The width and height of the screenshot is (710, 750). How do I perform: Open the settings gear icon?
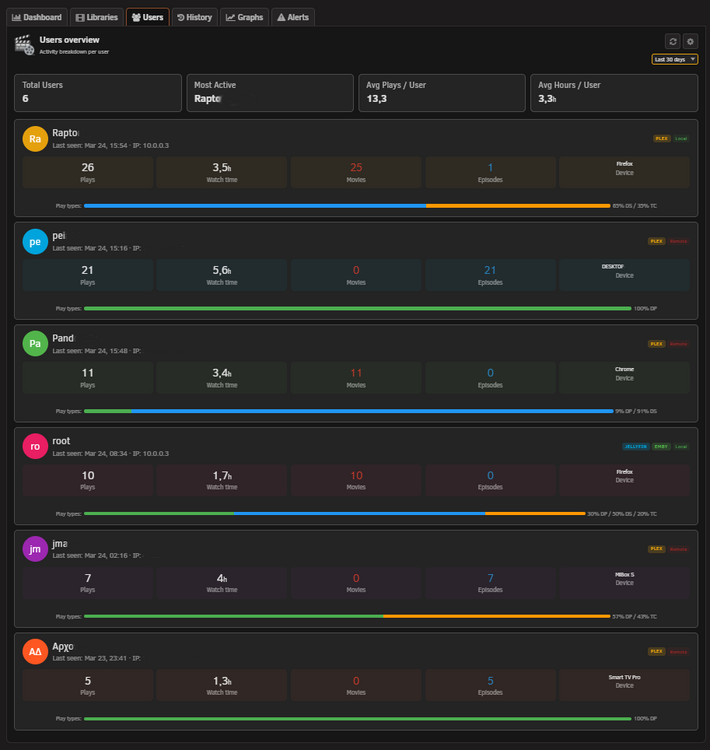click(x=690, y=42)
